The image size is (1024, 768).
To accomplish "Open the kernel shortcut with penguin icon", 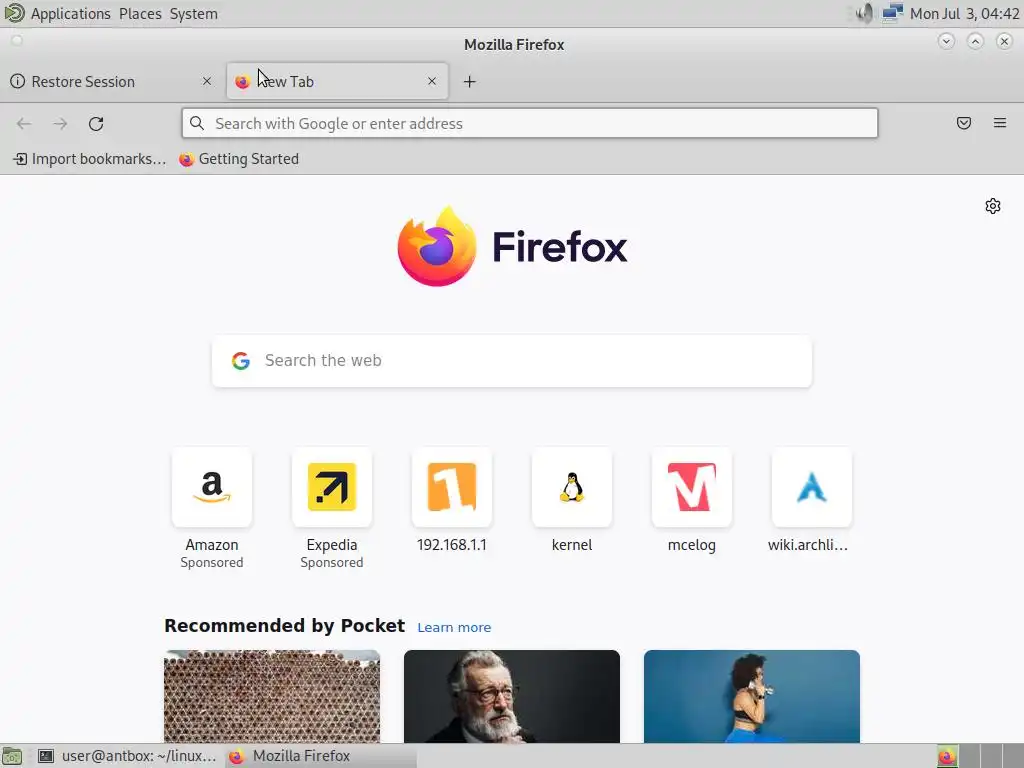I will click(x=572, y=487).
